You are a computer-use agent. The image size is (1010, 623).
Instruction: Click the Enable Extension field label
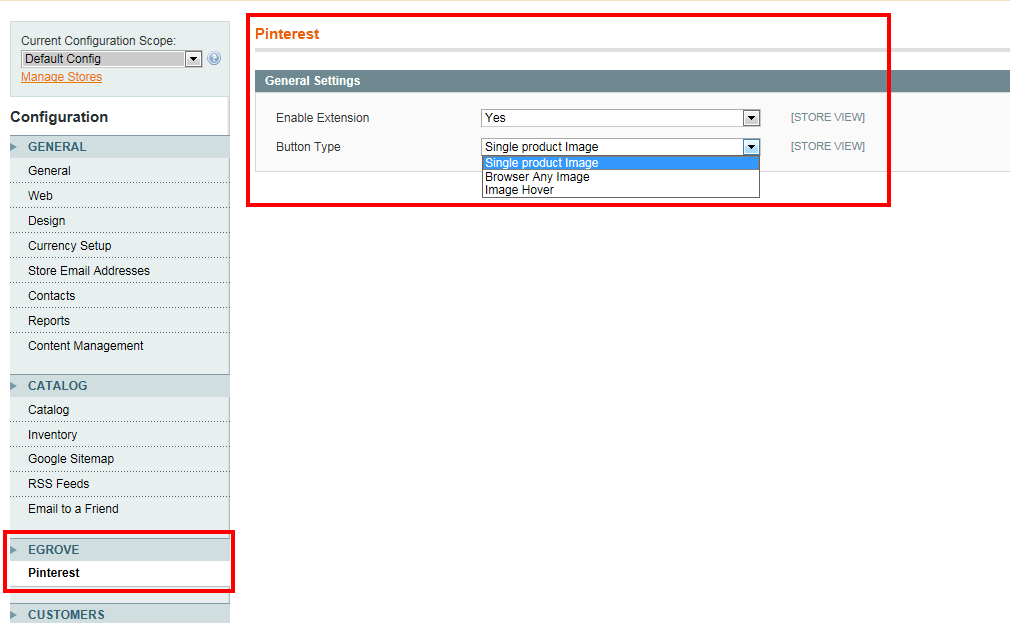pyautogui.click(x=323, y=118)
